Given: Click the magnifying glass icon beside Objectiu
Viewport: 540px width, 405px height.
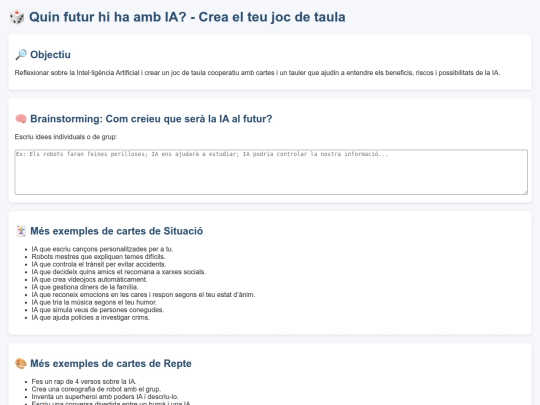Looking at the screenshot, I should pos(21,55).
